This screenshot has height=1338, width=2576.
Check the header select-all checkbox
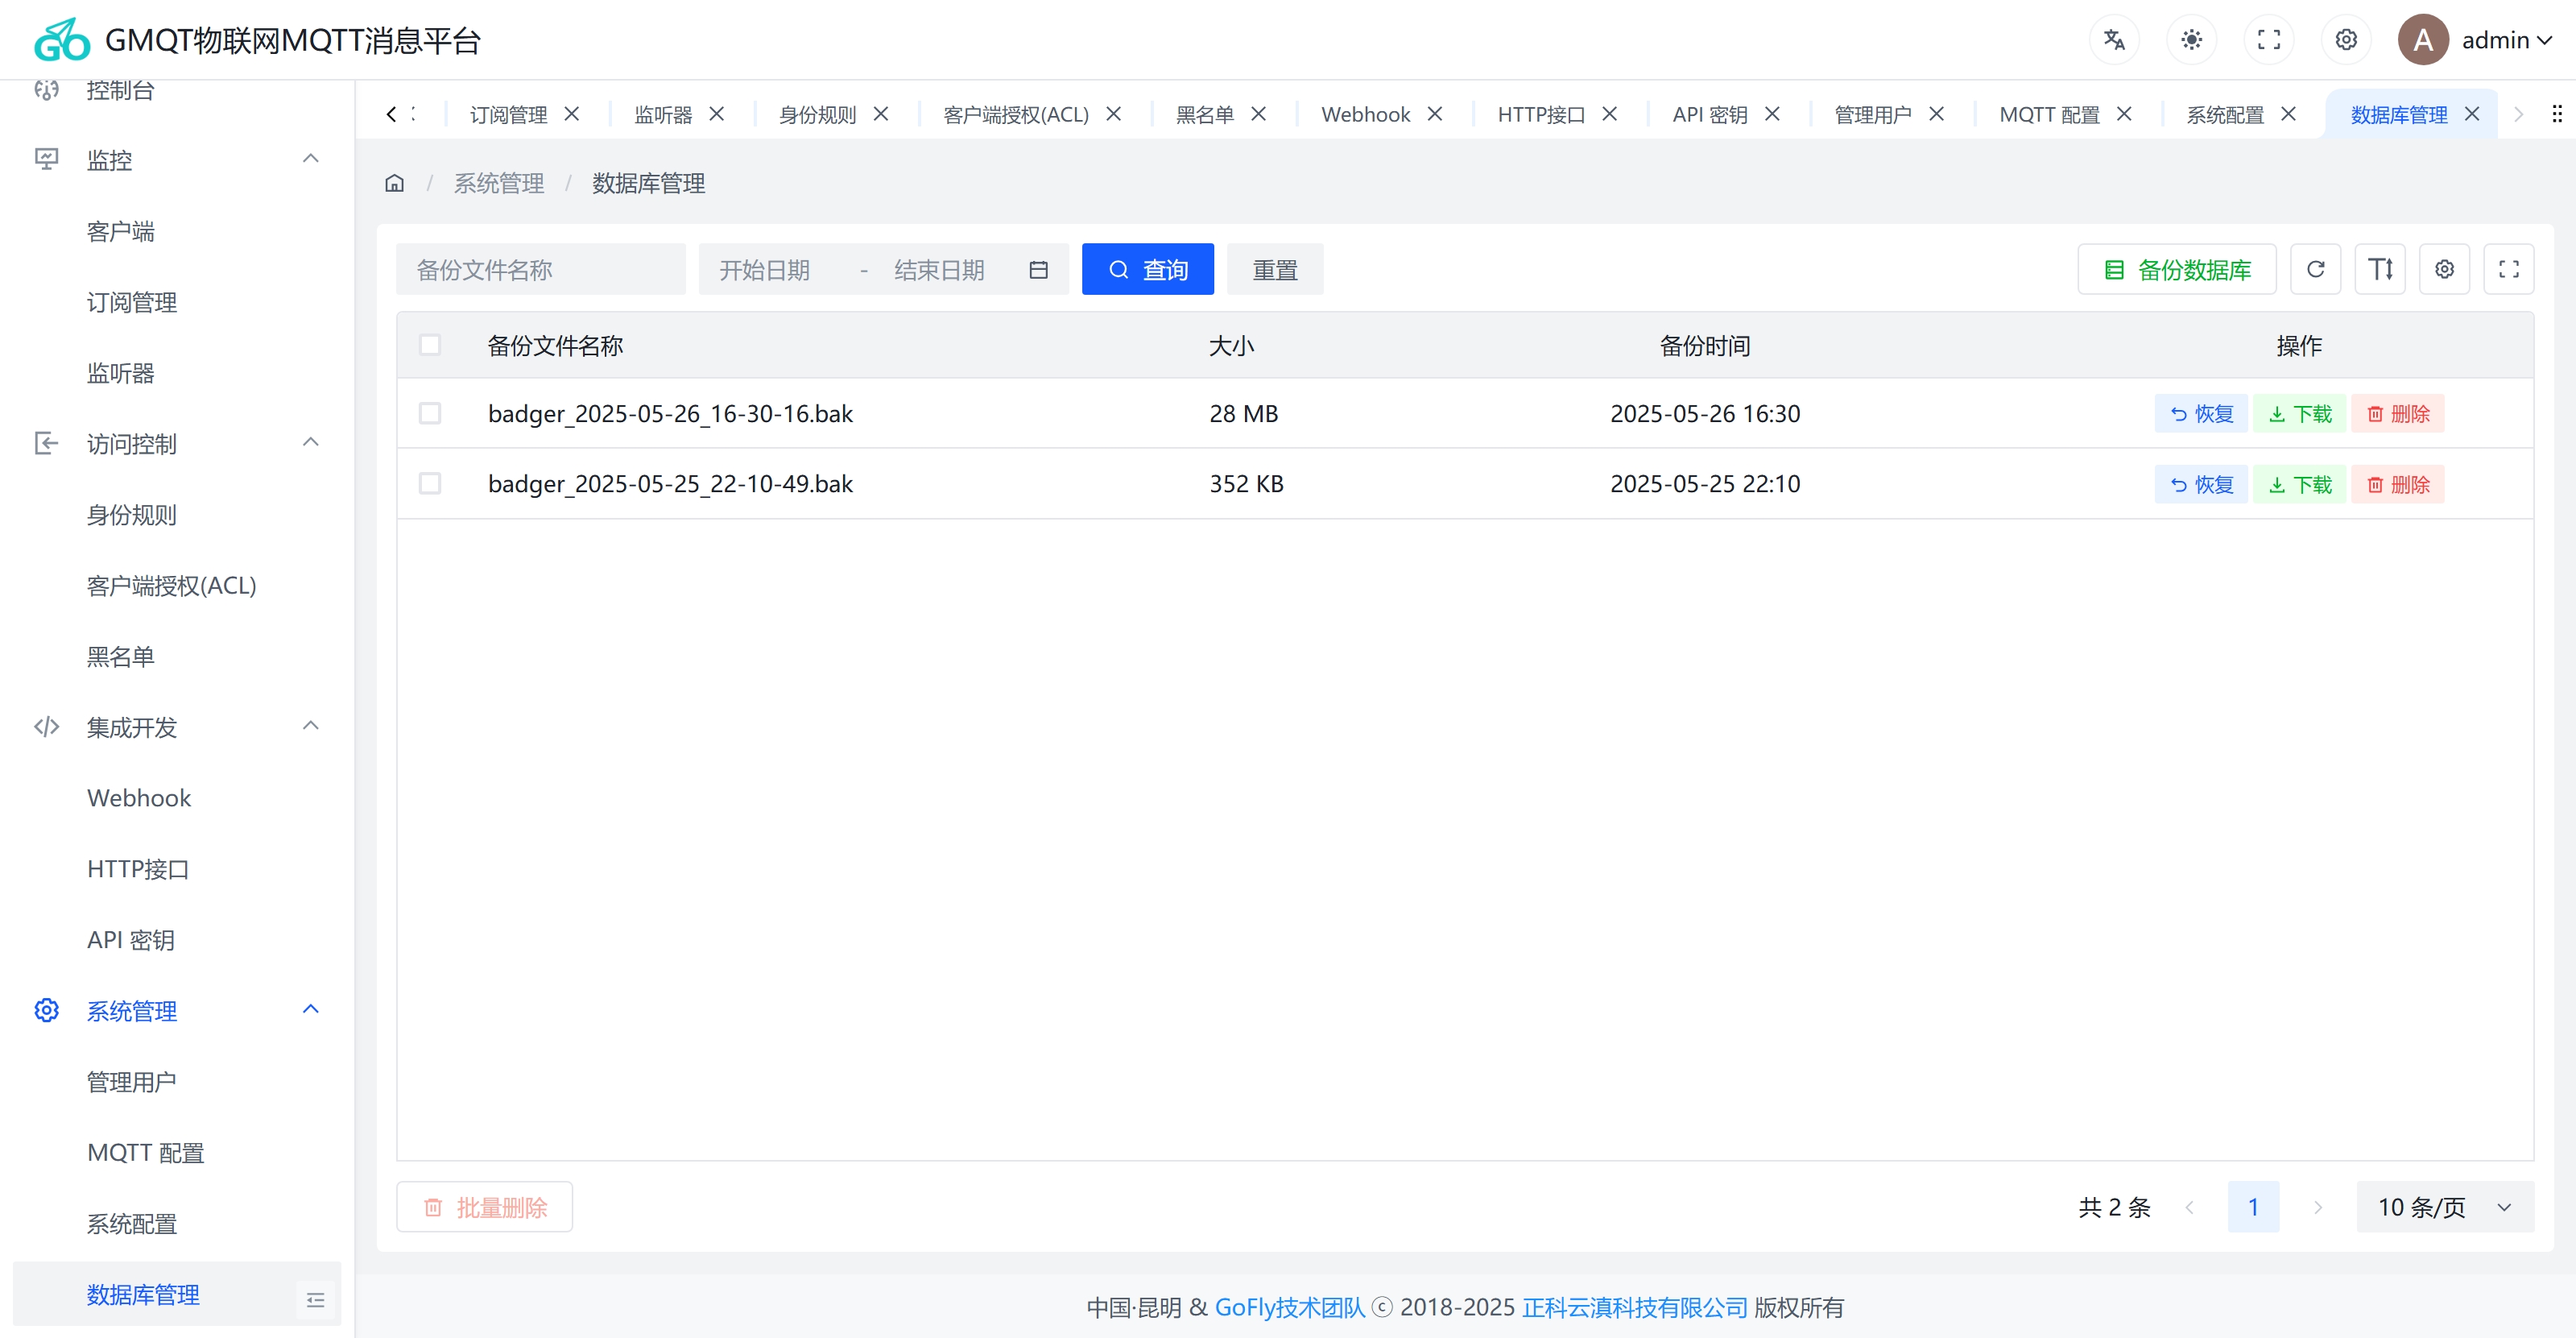[431, 344]
